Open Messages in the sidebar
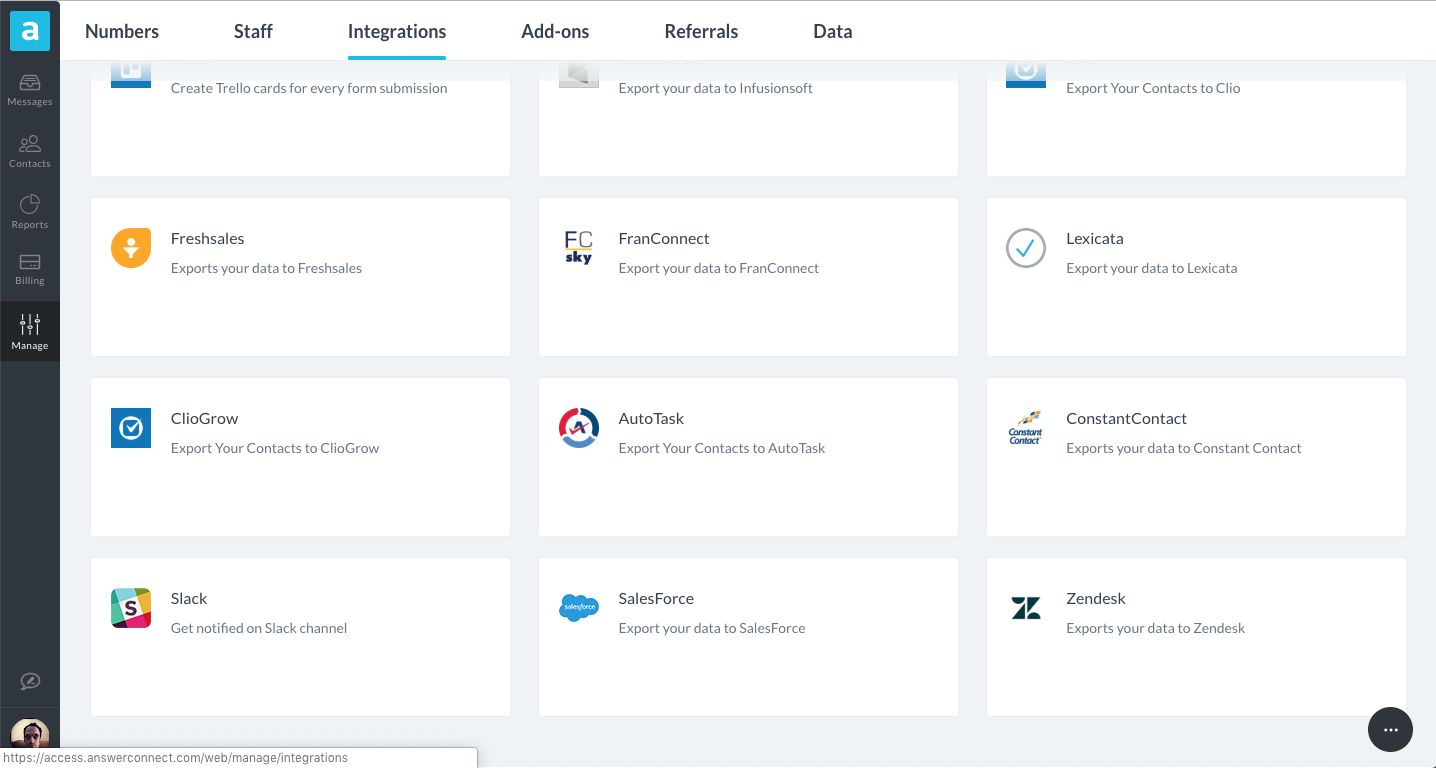 (30, 90)
